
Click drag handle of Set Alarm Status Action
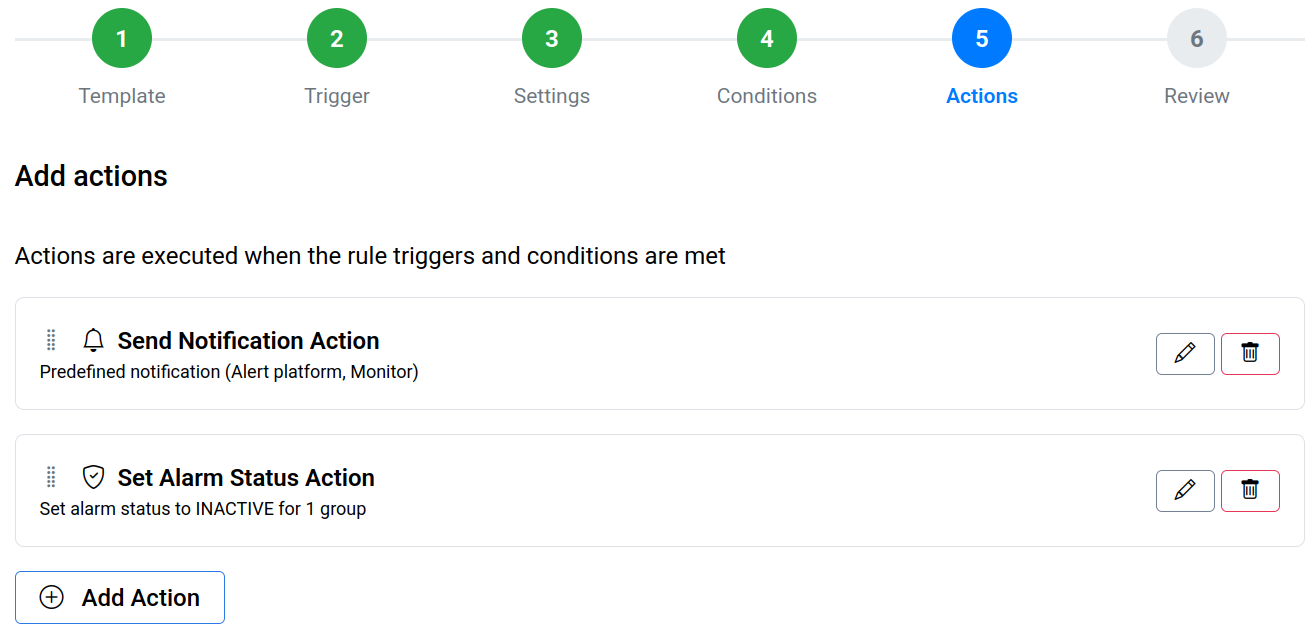tap(52, 478)
